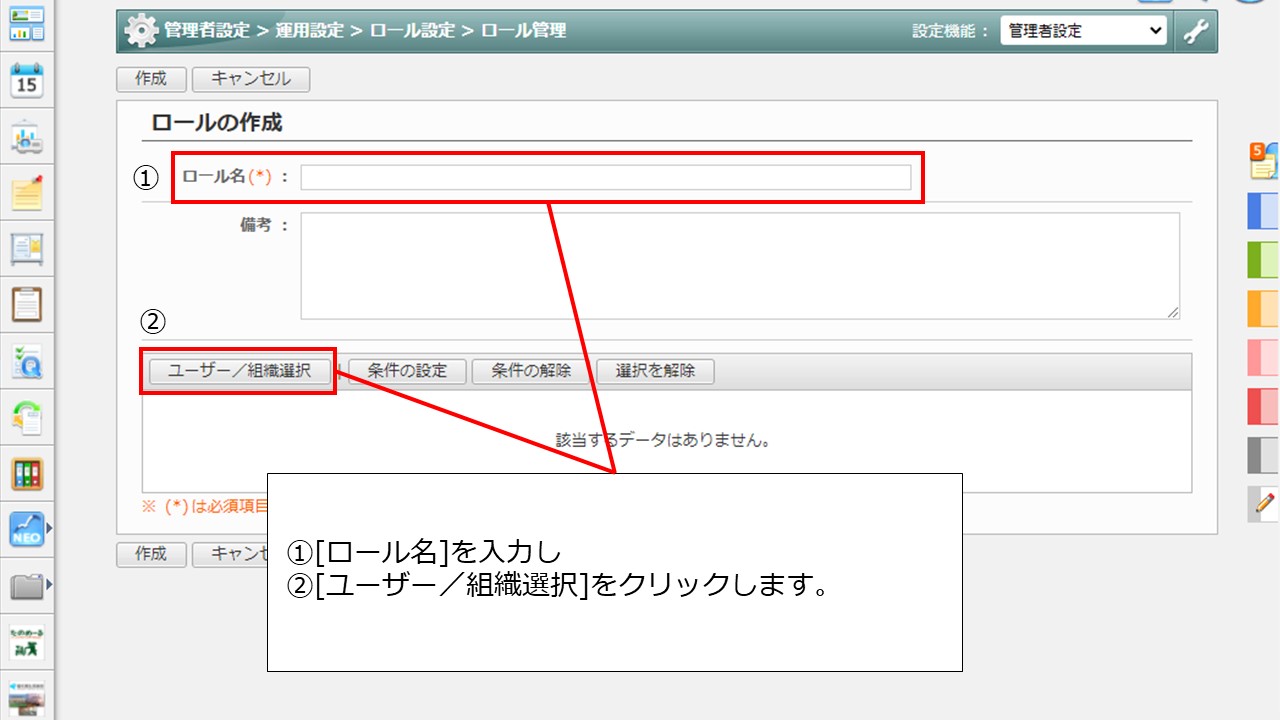Click the ユーザー／組織選択 button
Viewport: 1280px width, 720px height.
point(238,371)
